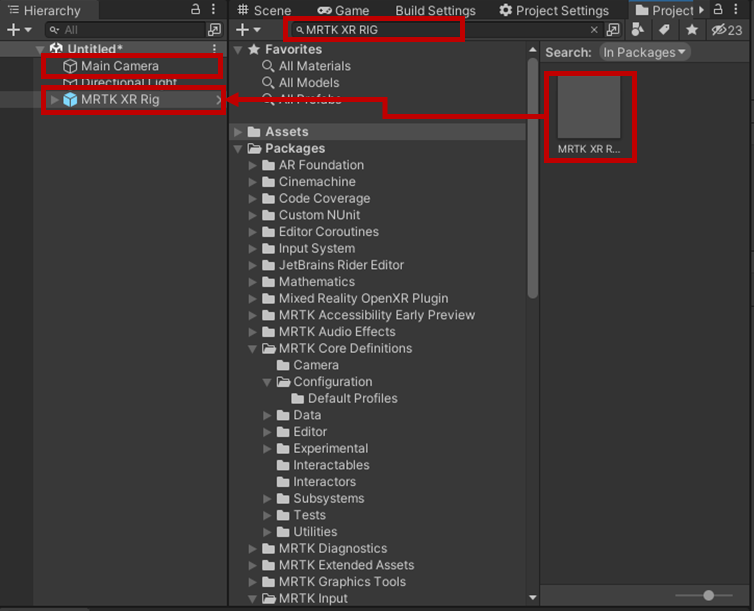Viewport: 754px width, 611px height.
Task: Search by Type filter icon
Action: click(638, 30)
